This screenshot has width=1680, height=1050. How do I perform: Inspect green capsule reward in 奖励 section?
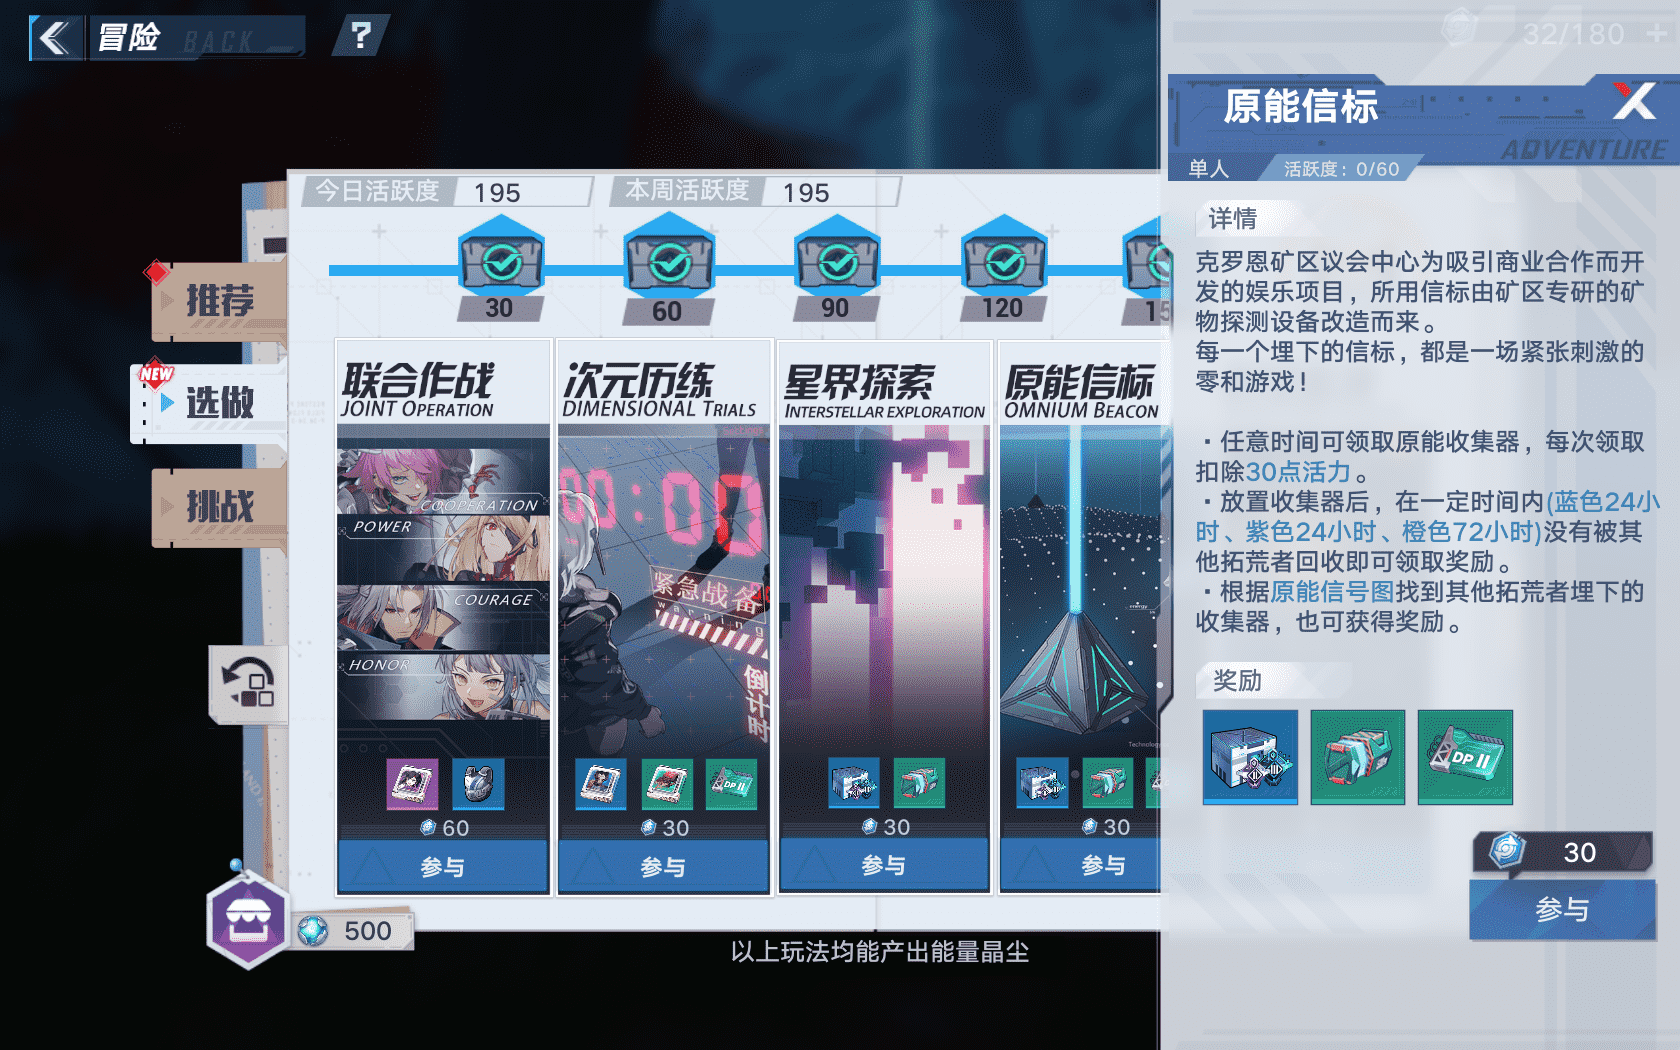pos(1357,757)
